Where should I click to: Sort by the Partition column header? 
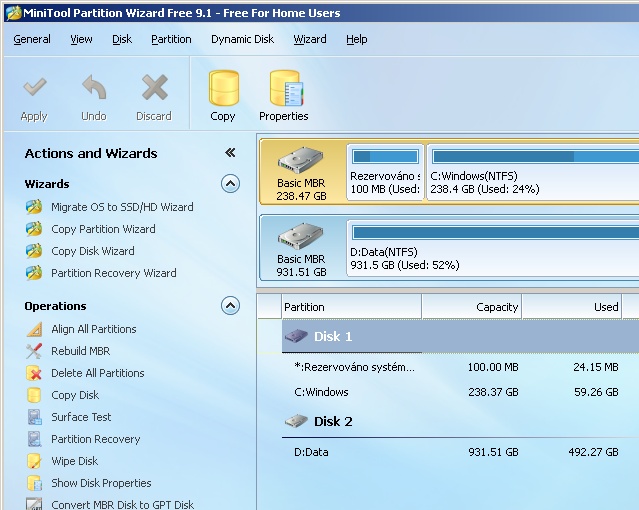click(x=351, y=307)
